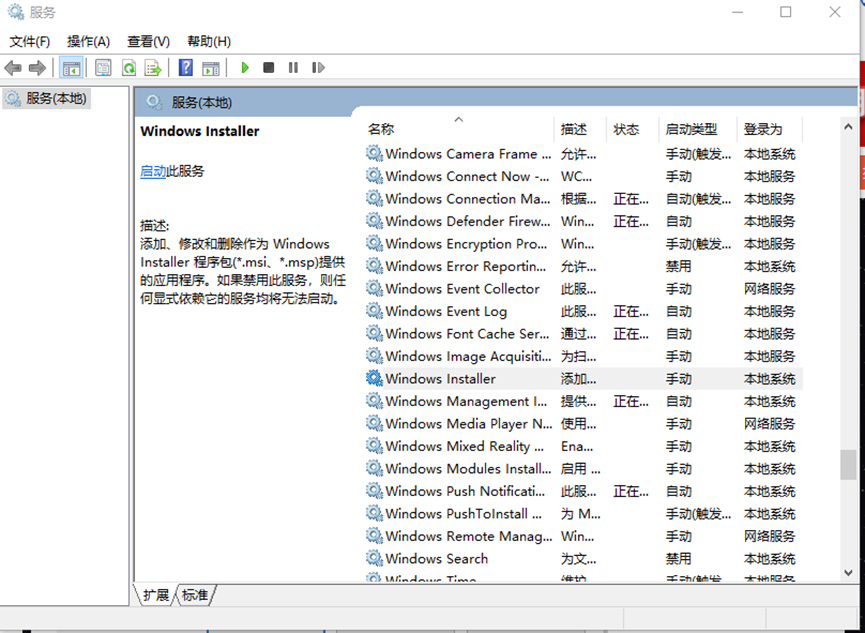The width and height of the screenshot is (865, 633).
Task: Open the Properties toolbar icon
Action: 103,68
